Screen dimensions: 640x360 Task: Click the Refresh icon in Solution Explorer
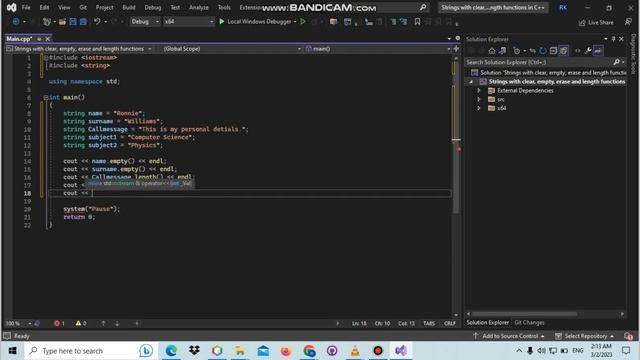coord(543,51)
